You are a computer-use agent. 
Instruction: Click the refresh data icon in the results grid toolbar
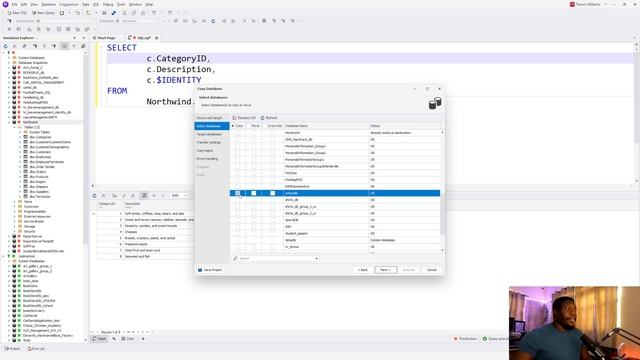94,196
